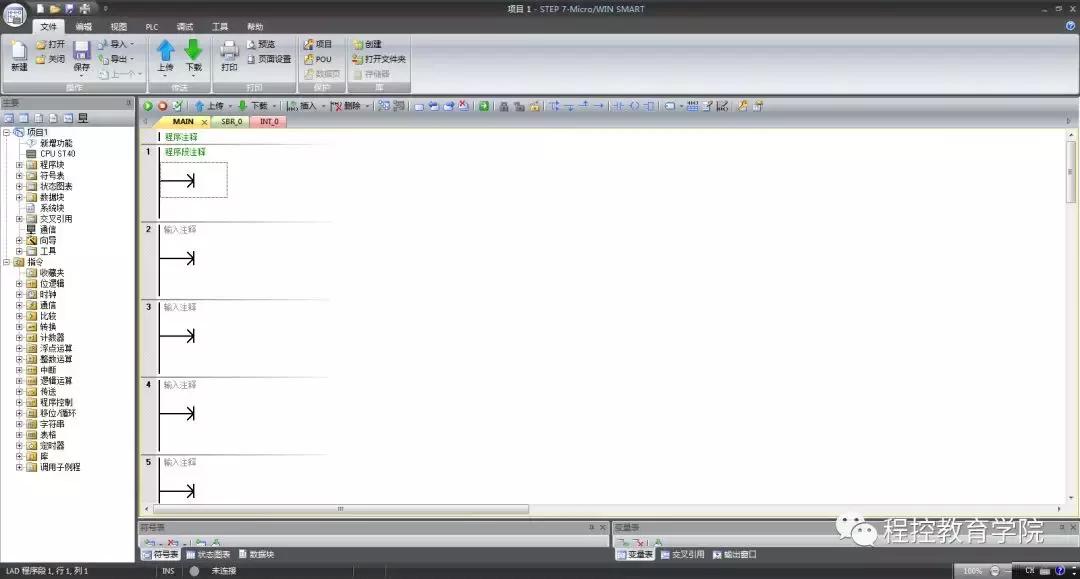1080x579 pixels.
Task: Select the CPU ST40 tree item
Action: [51, 154]
